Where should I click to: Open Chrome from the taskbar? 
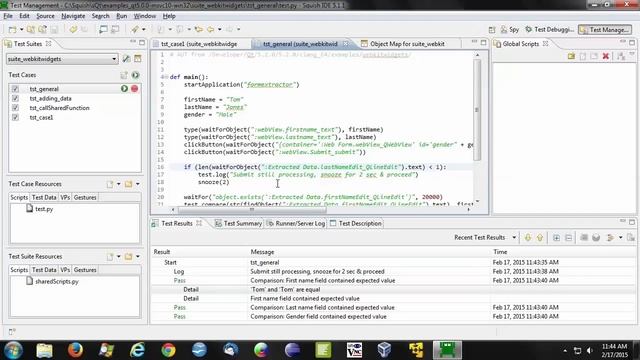pyautogui.click(x=168, y=350)
